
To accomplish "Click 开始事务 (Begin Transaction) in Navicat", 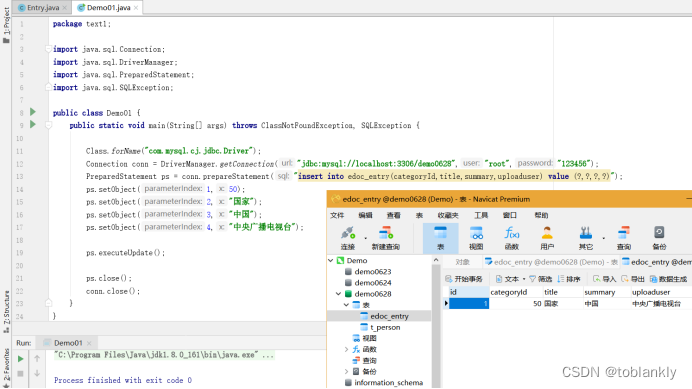I will tap(464, 279).
